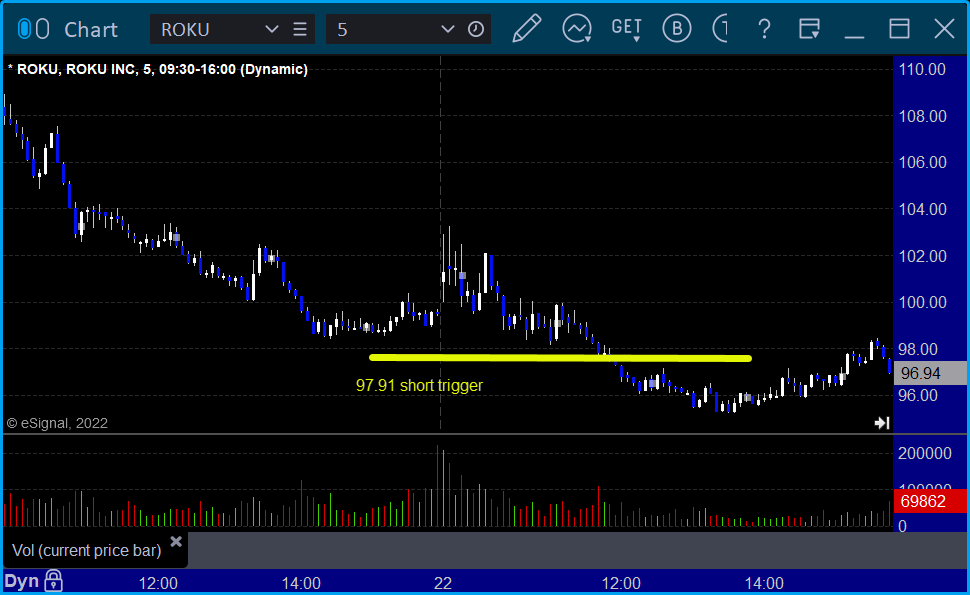Screen dimensions: 970x595
Task: Open the page layout icon with arrow
Action: click(x=809, y=29)
